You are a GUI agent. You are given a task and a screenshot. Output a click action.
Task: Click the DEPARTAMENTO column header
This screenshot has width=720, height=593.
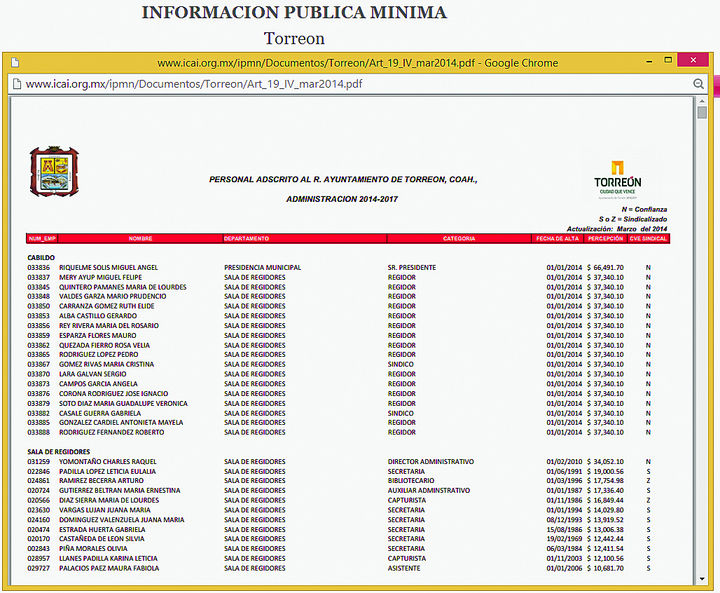246,239
